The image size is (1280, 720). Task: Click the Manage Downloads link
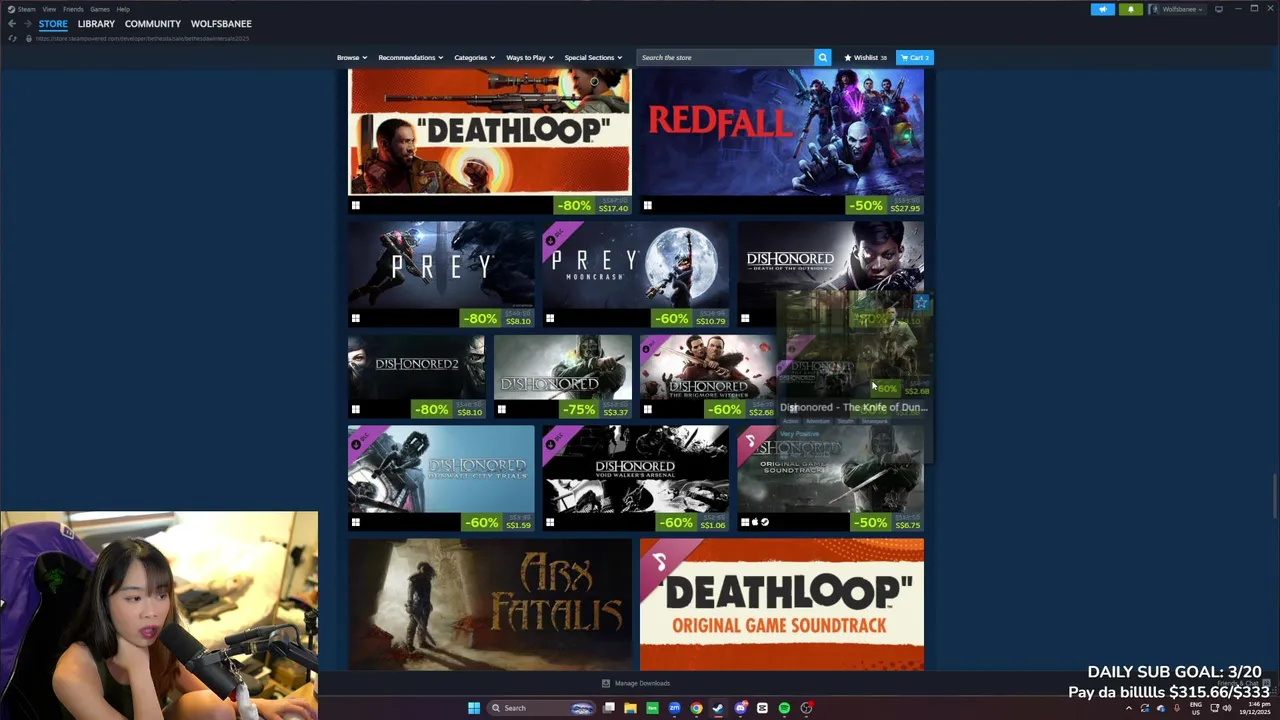tap(642, 683)
